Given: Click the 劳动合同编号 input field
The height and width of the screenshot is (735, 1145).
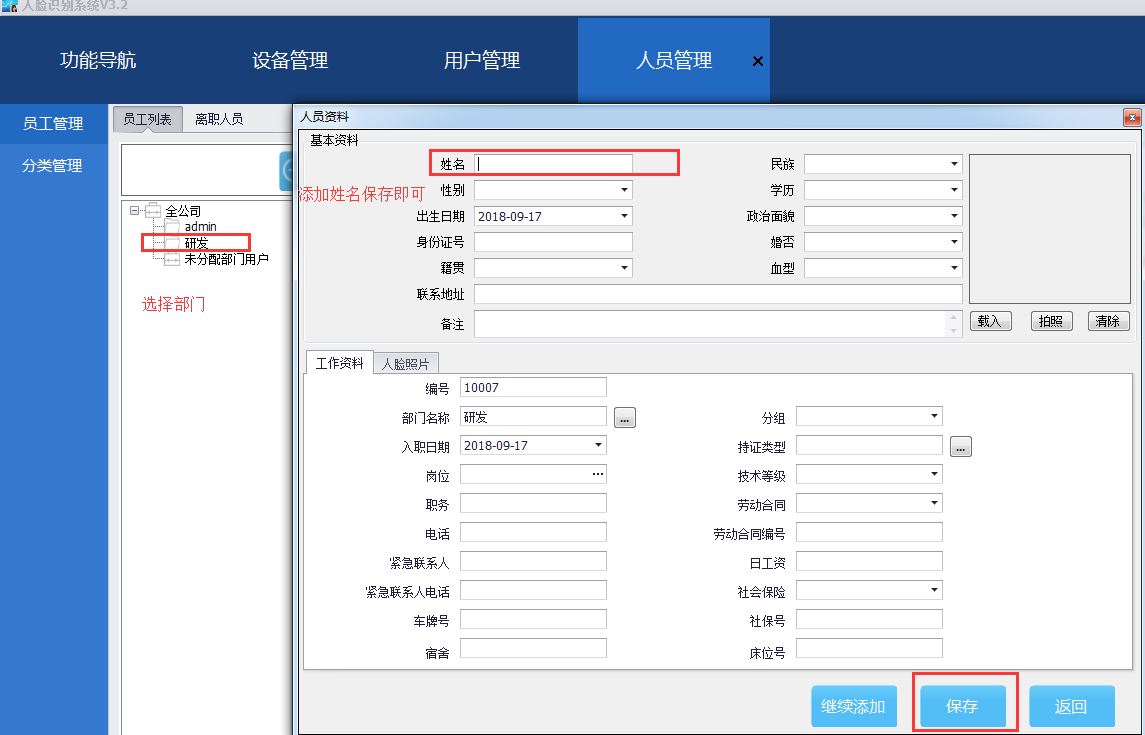Looking at the screenshot, I should 869,532.
